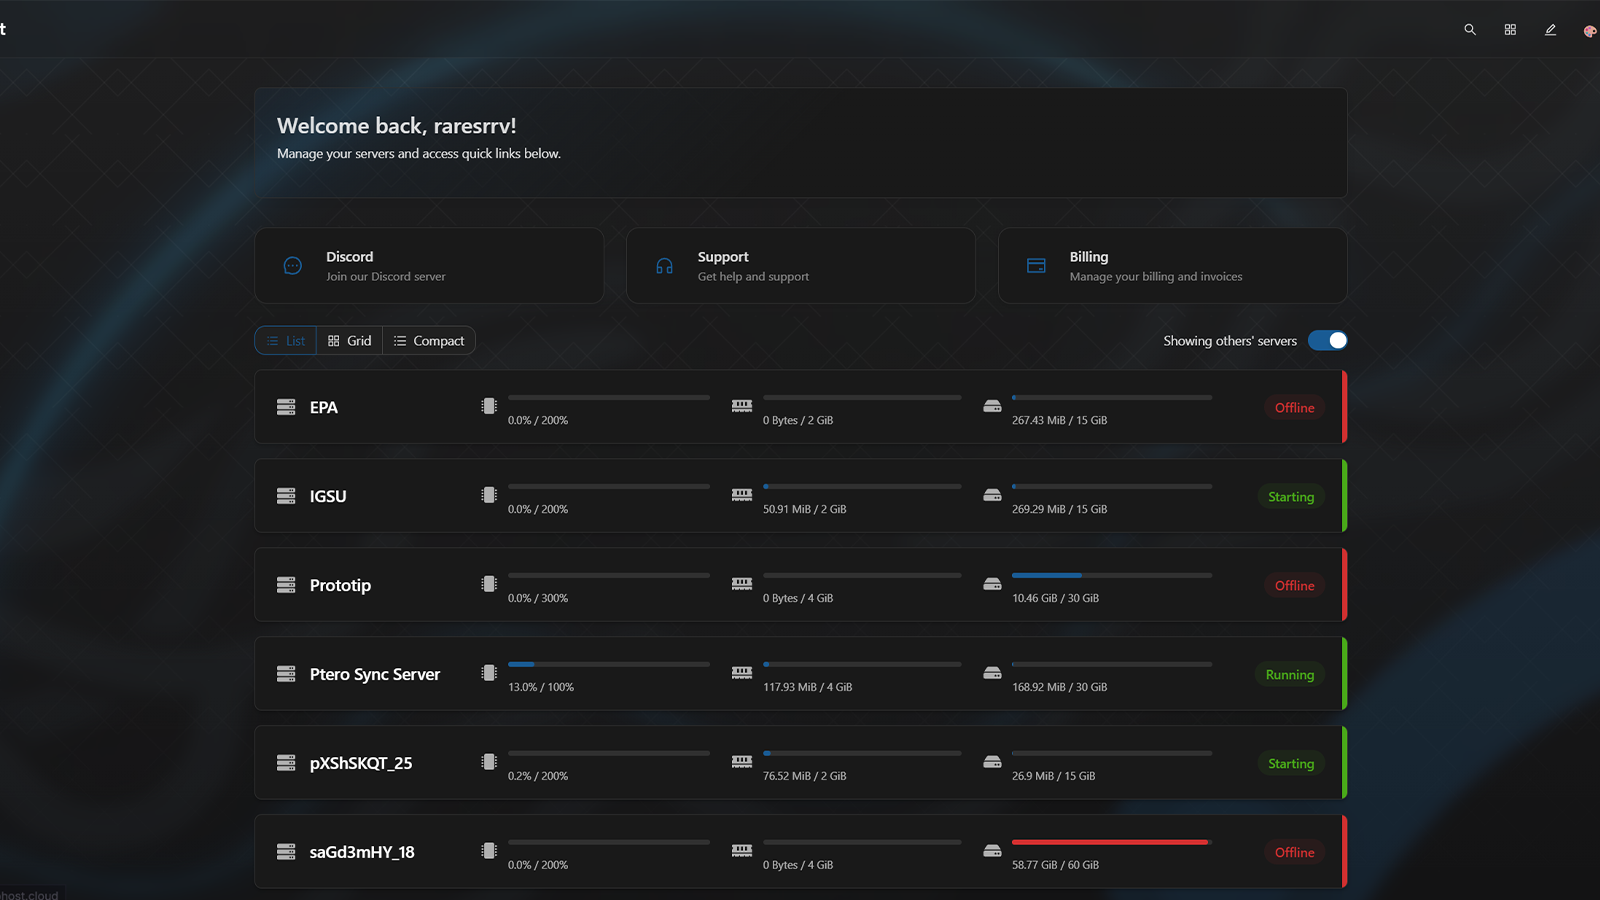1600x900 pixels.
Task: Switch to the List view tab
Action: coord(286,341)
